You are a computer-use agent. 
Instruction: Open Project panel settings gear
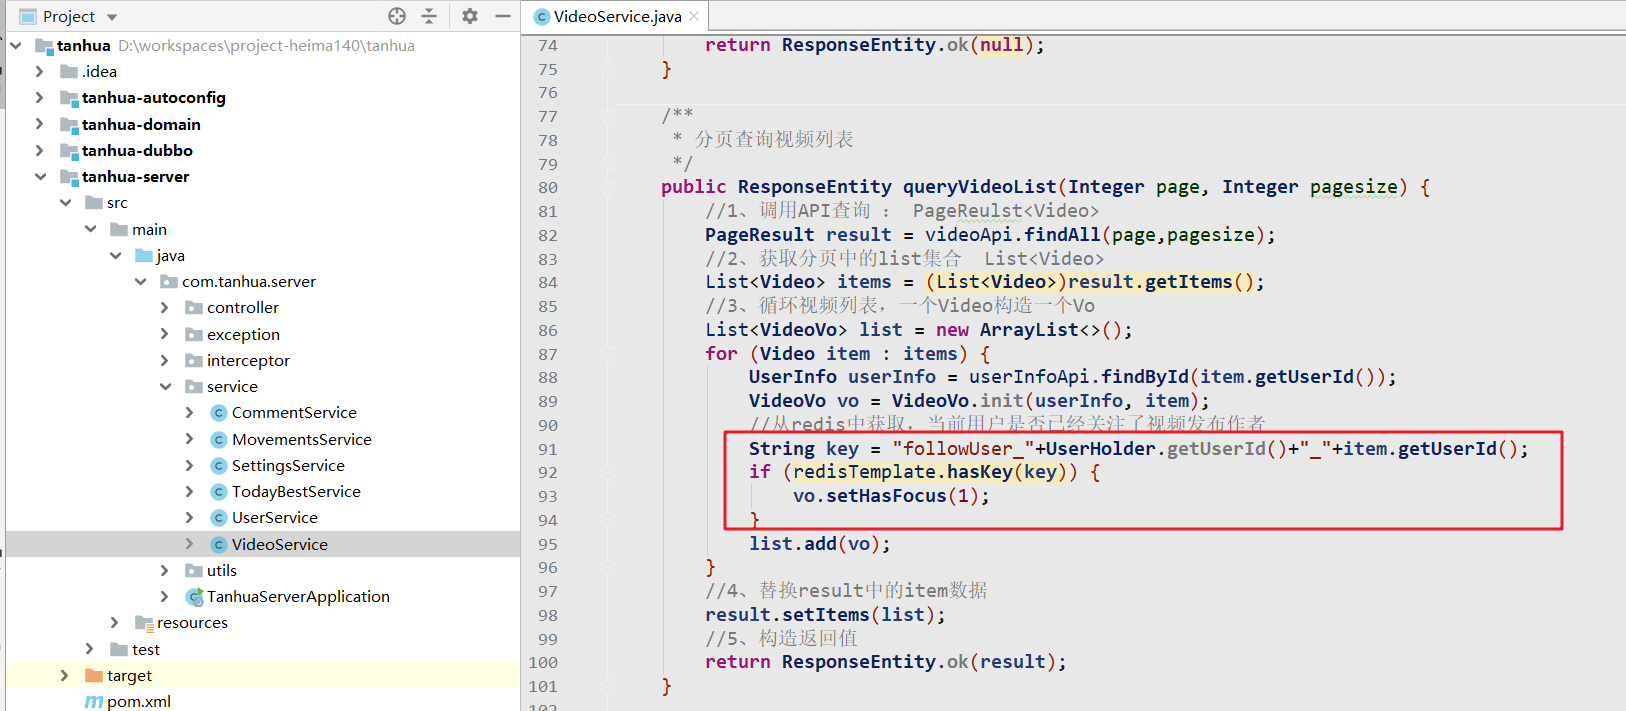[470, 16]
